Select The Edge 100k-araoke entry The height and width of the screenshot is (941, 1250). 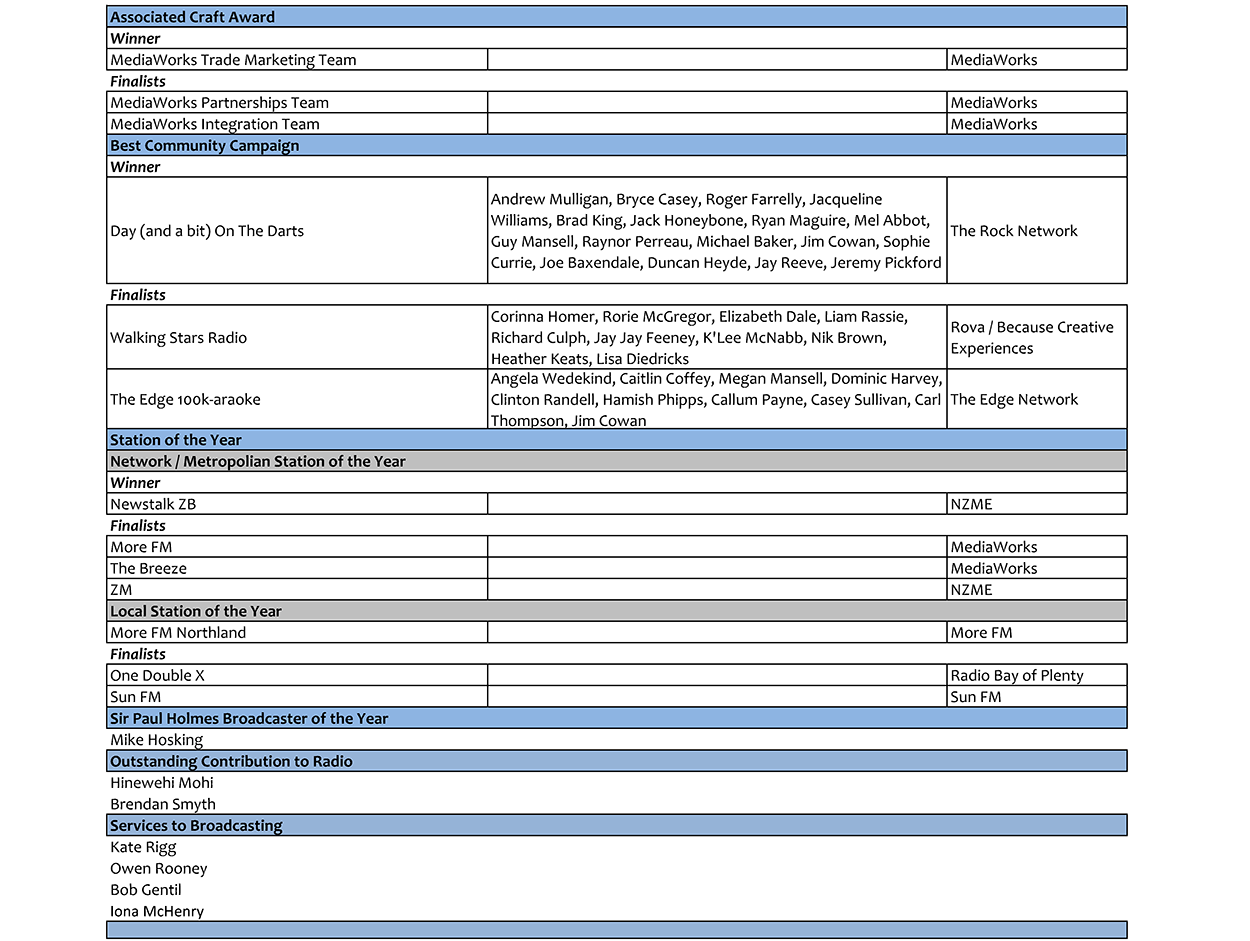click(x=297, y=399)
